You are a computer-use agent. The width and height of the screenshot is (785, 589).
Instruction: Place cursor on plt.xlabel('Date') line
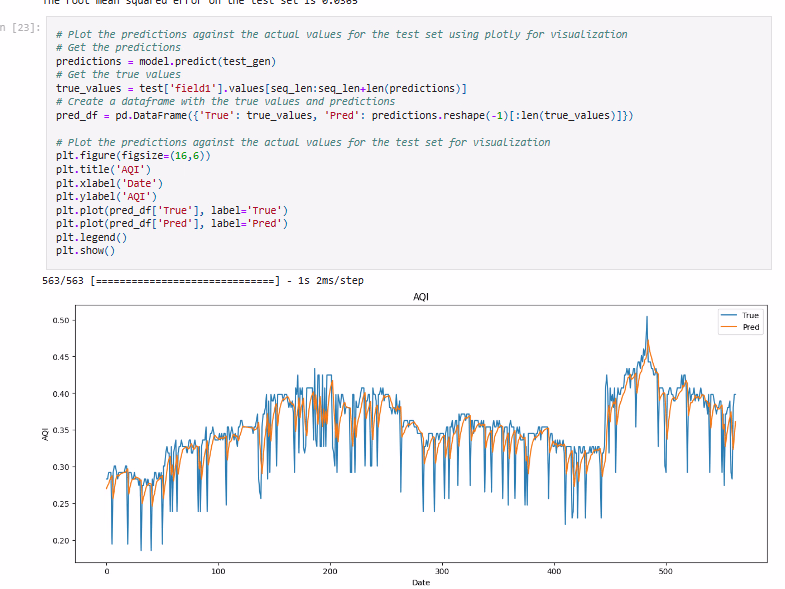click(109, 183)
